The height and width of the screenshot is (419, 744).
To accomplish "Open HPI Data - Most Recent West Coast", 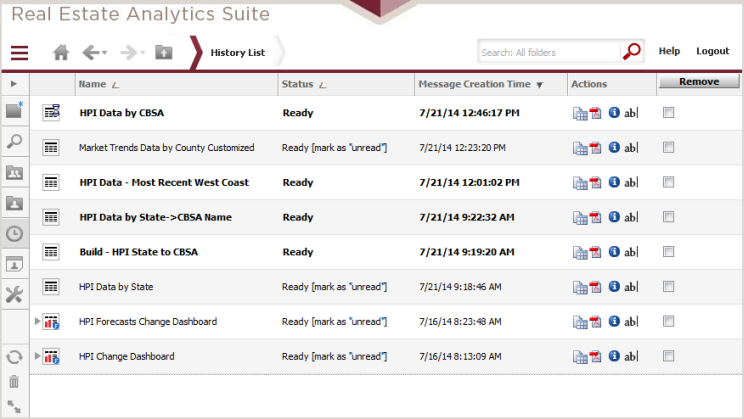I will point(164,182).
